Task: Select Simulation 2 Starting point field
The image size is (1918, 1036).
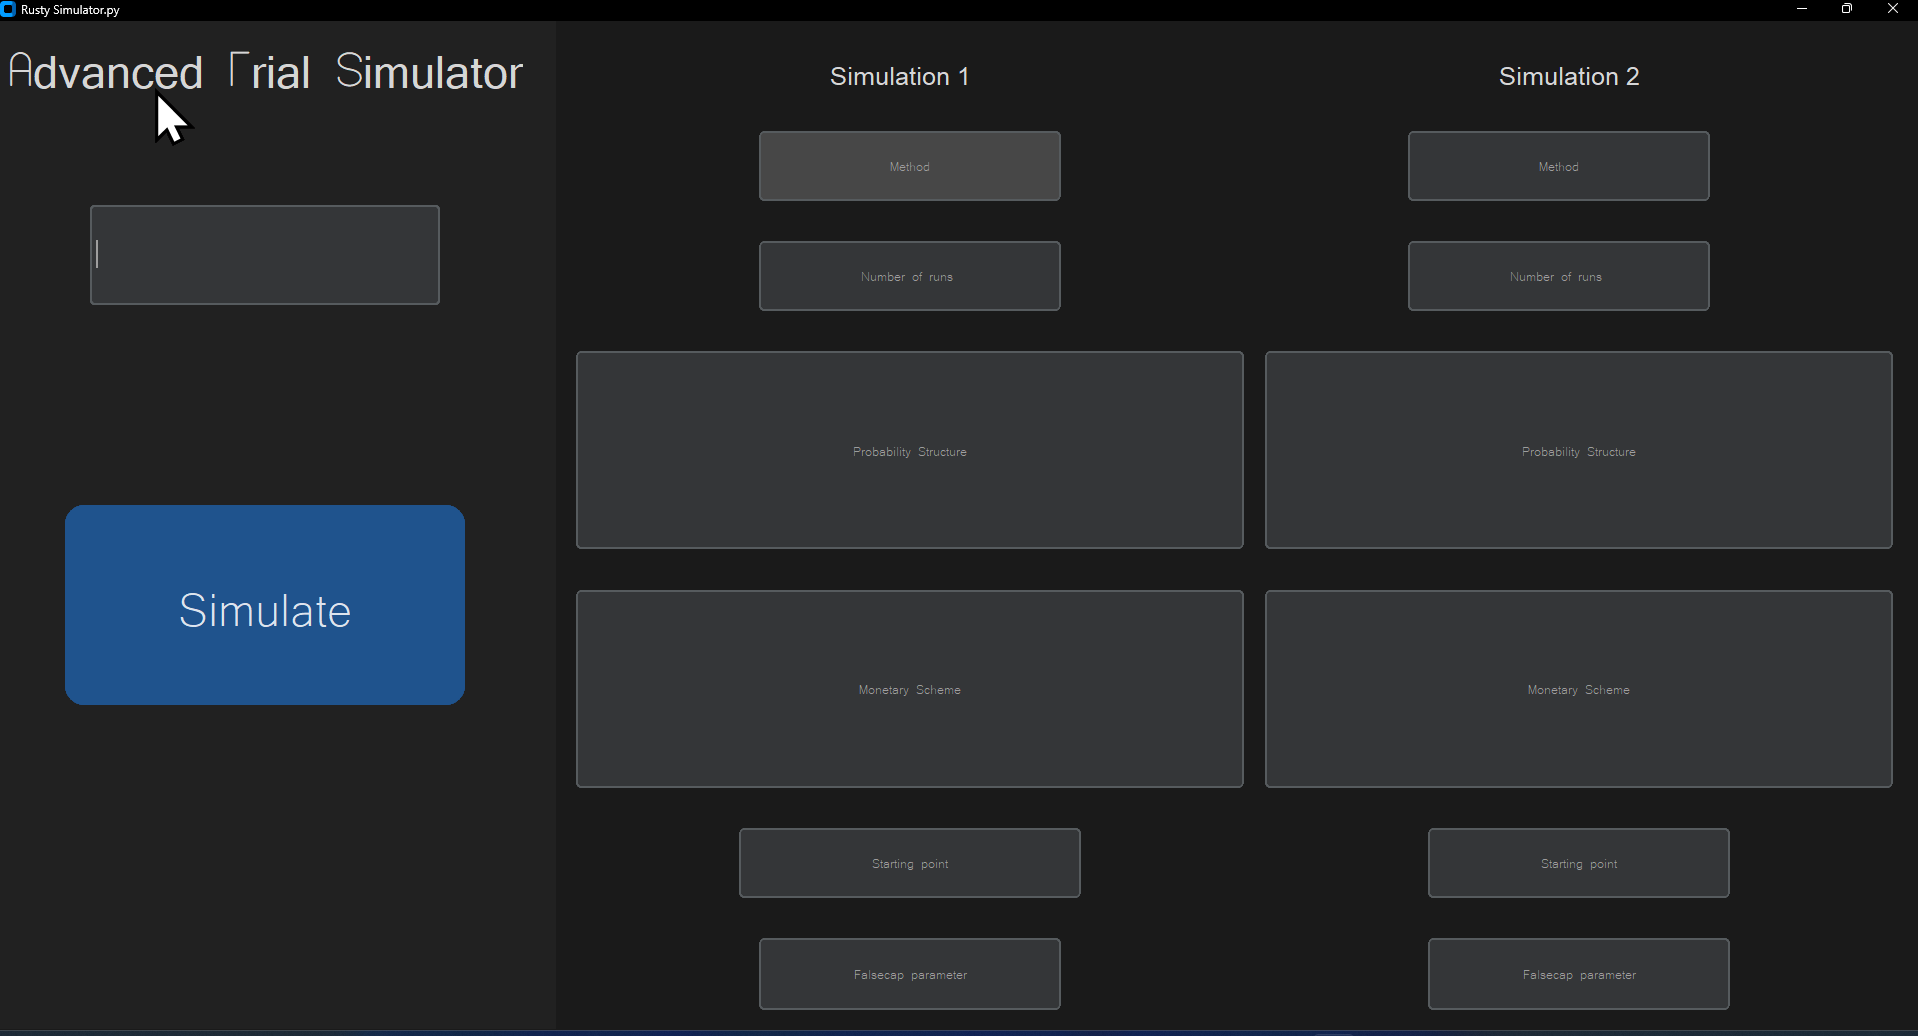Action: coord(1578,863)
